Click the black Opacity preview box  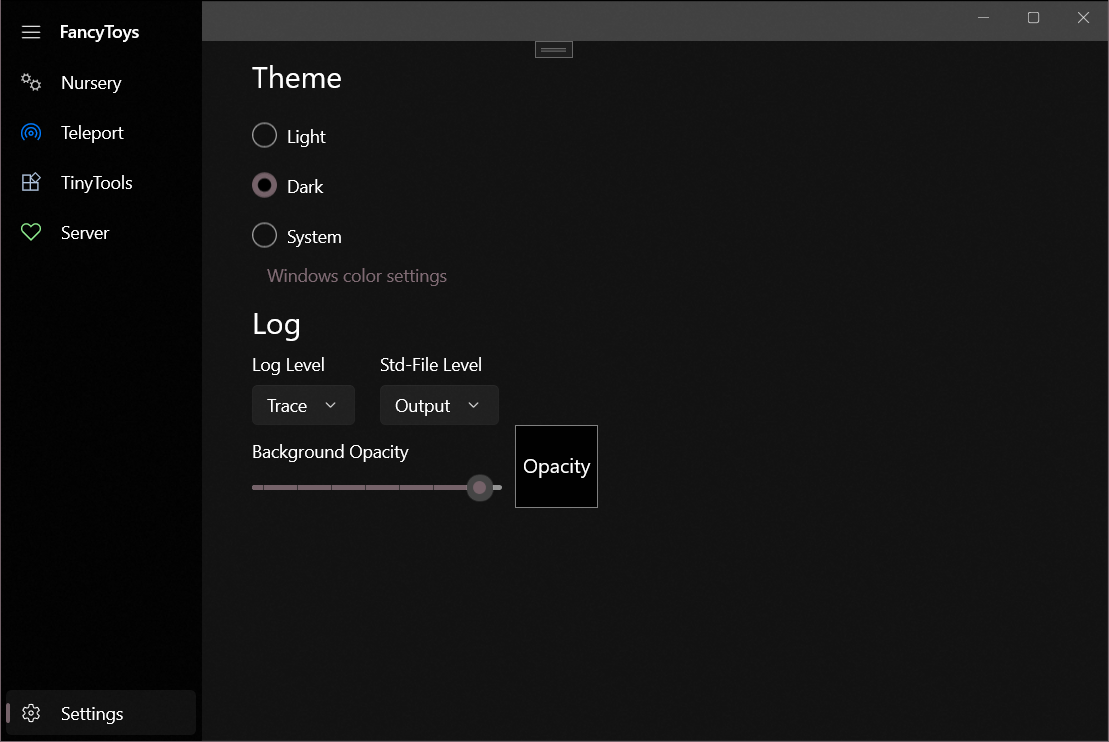tap(556, 466)
